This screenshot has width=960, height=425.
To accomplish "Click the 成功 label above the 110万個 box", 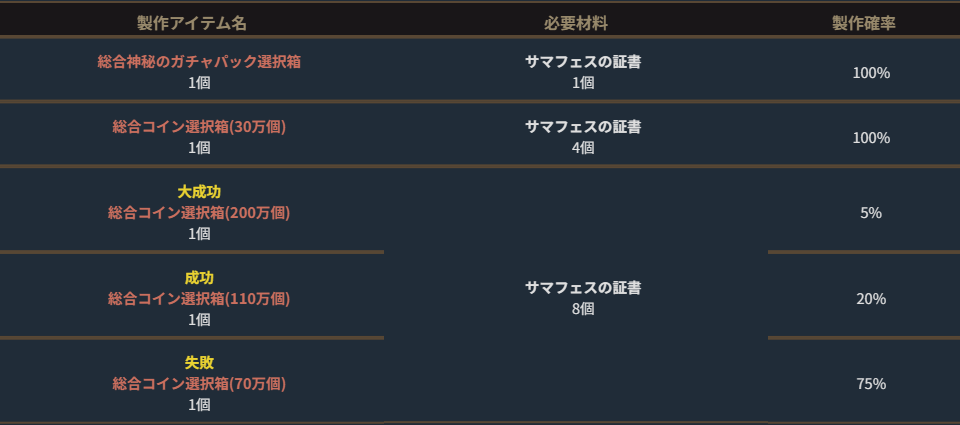I will pos(199,277).
